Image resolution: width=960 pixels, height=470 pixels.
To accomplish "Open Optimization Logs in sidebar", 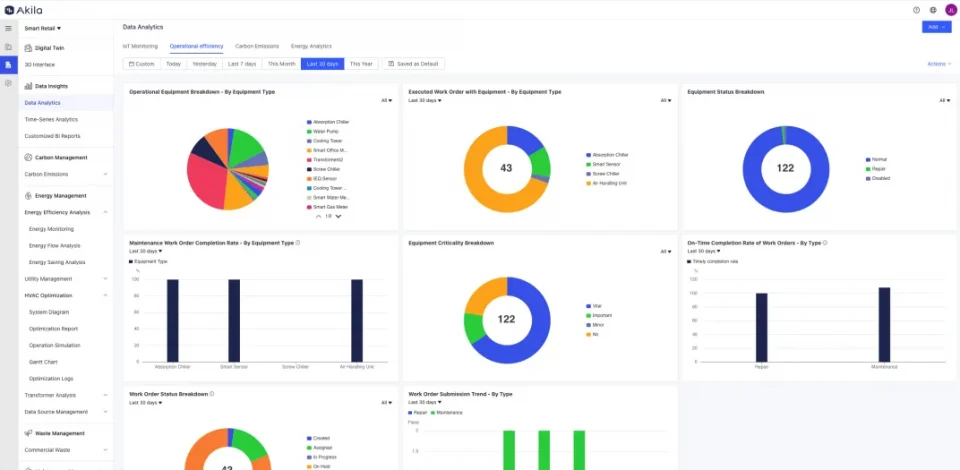I will pyautogui.click(x=51, y=378).
